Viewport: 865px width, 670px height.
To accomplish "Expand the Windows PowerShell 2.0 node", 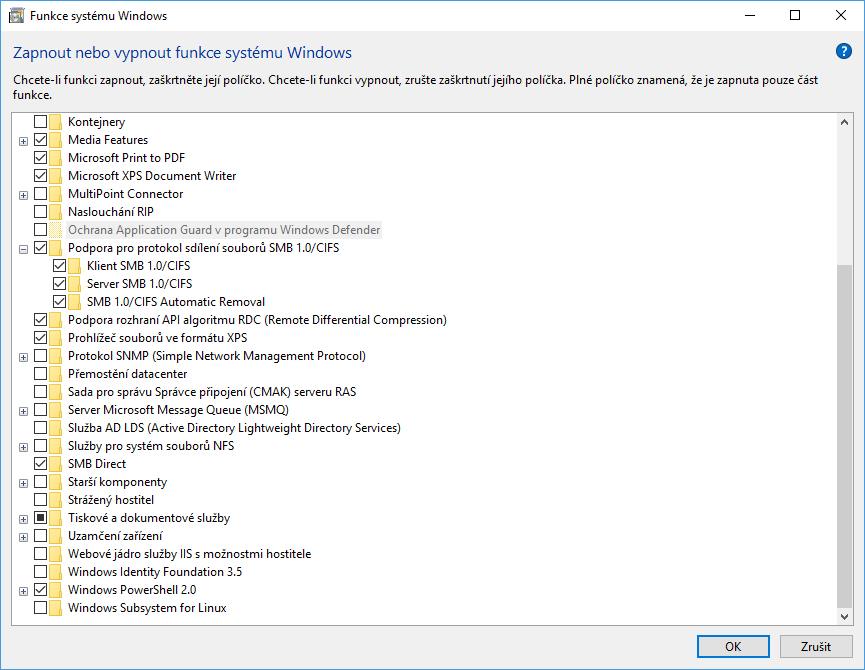I will 23,591.
